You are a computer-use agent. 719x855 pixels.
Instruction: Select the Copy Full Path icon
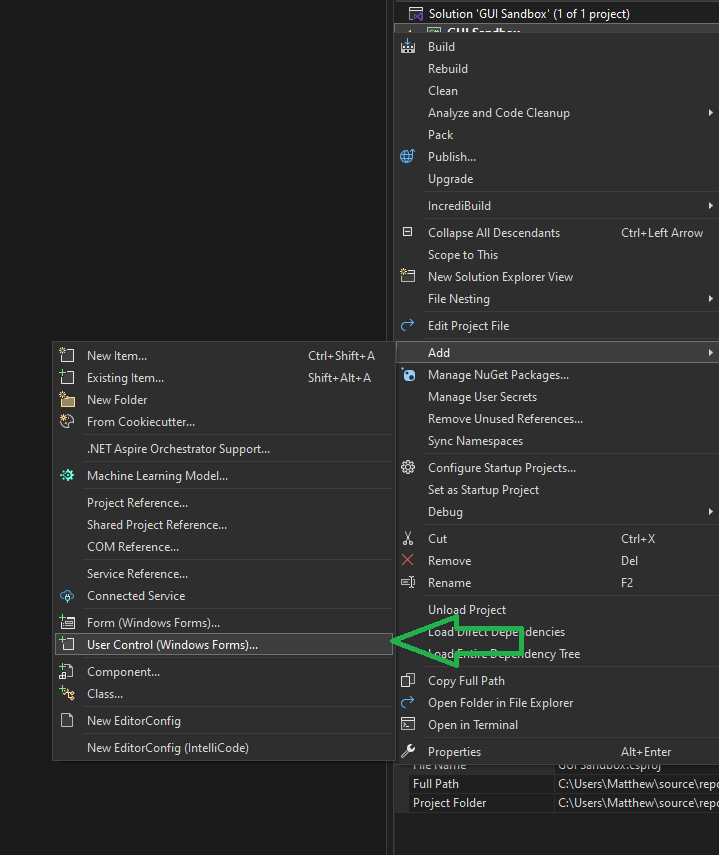[x=408, y=680]
